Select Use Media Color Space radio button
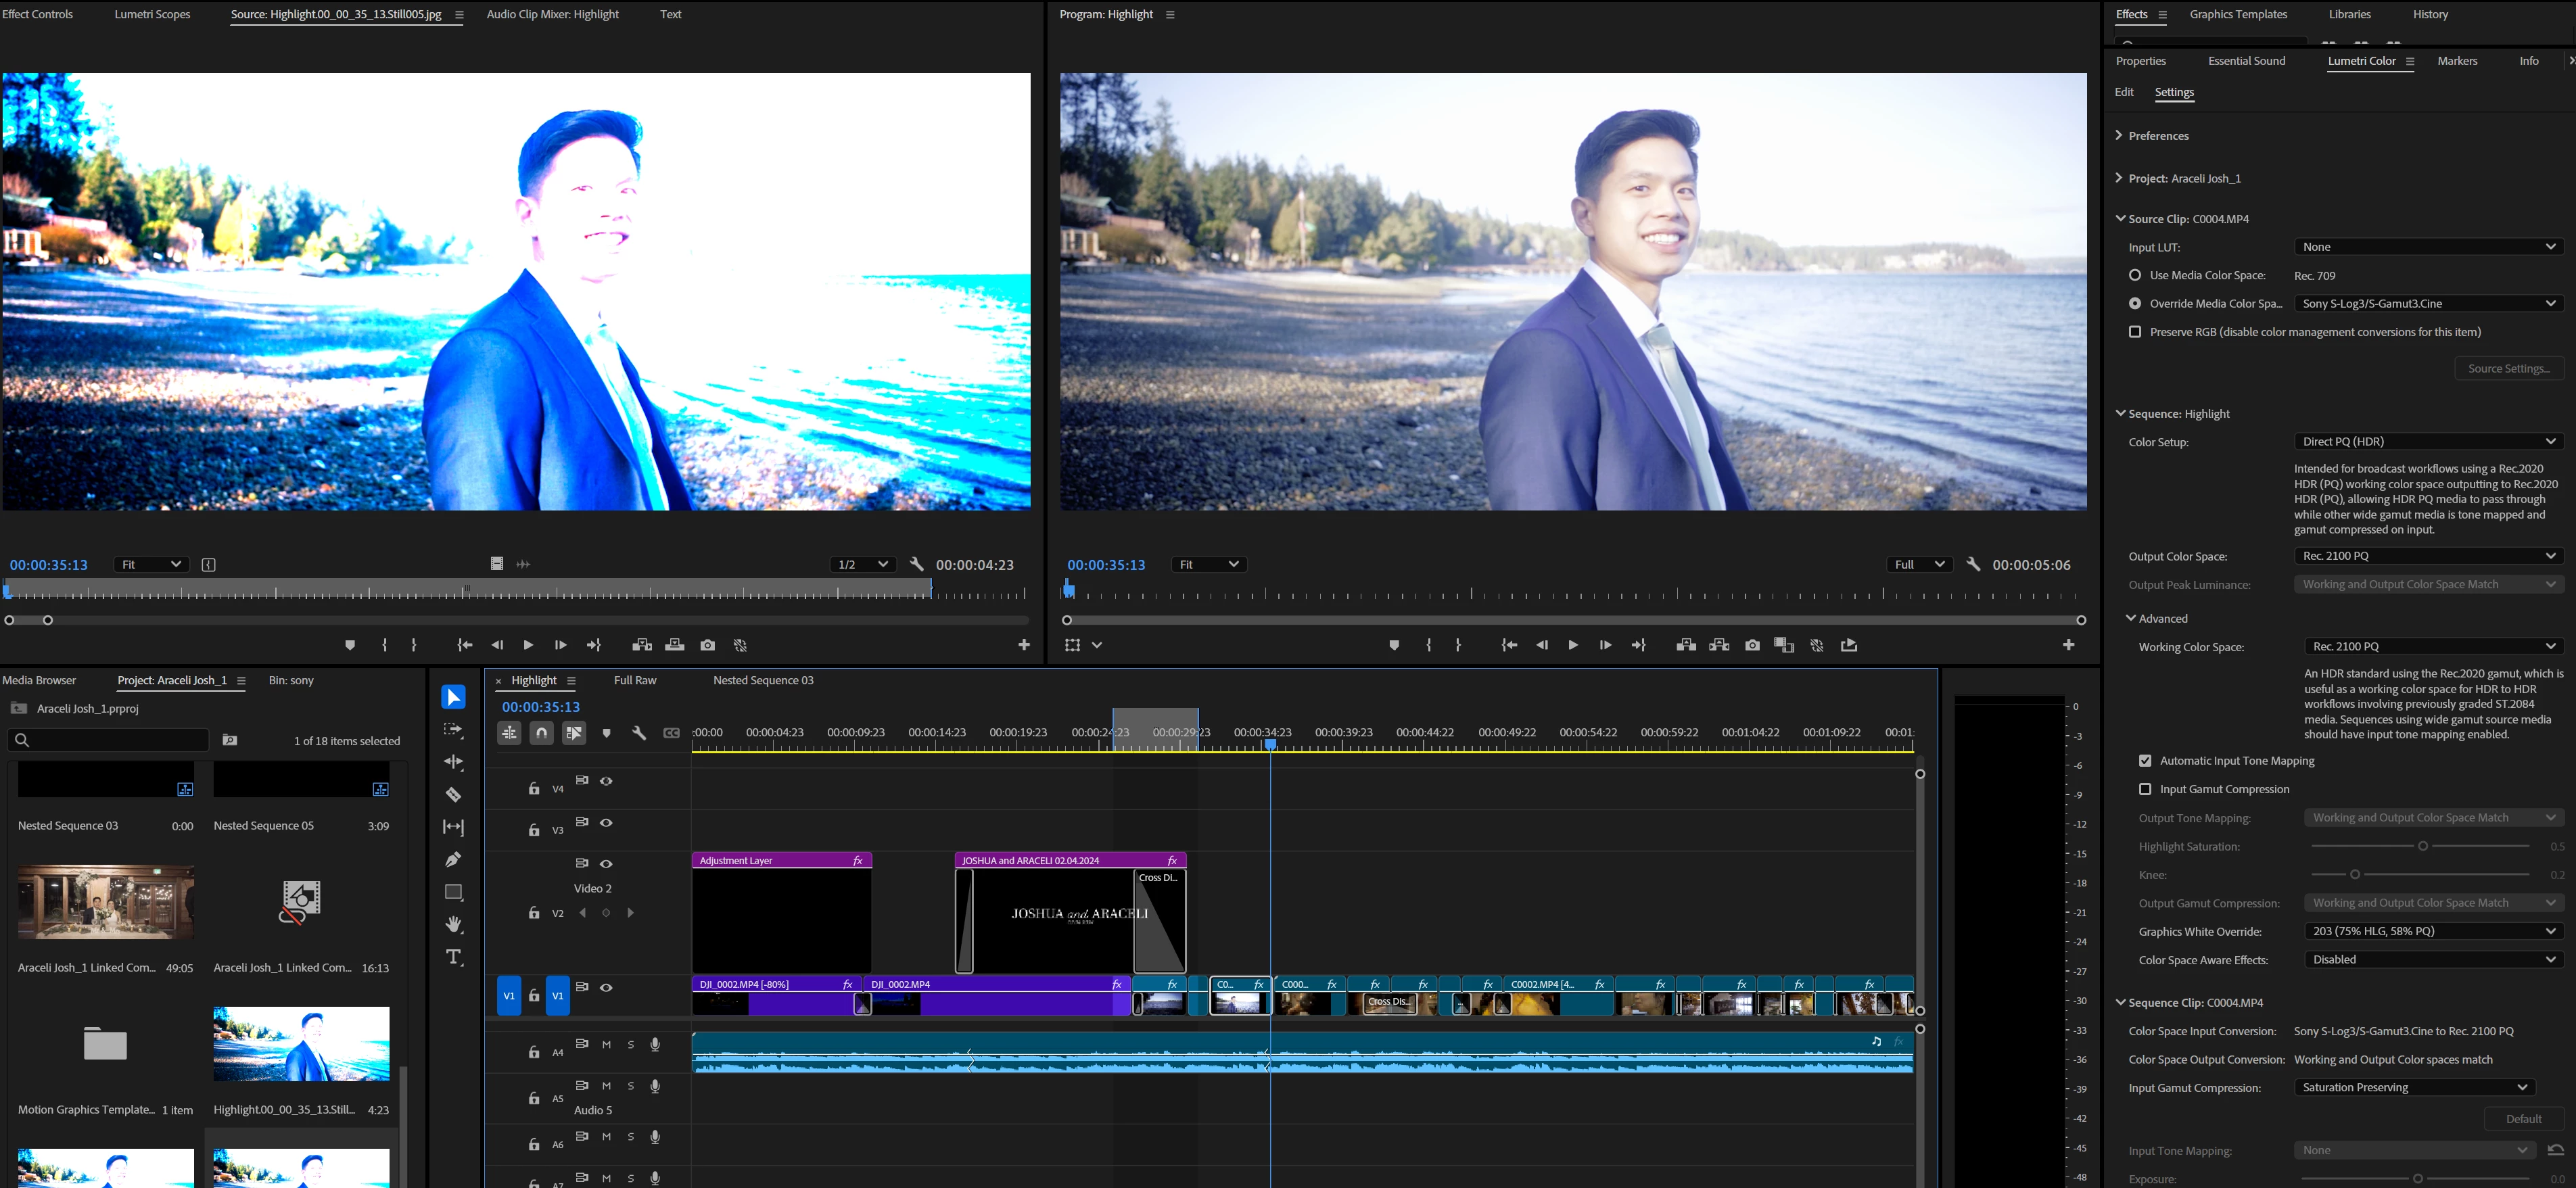2576x1188 pixels. click(x=2135, y=275)
